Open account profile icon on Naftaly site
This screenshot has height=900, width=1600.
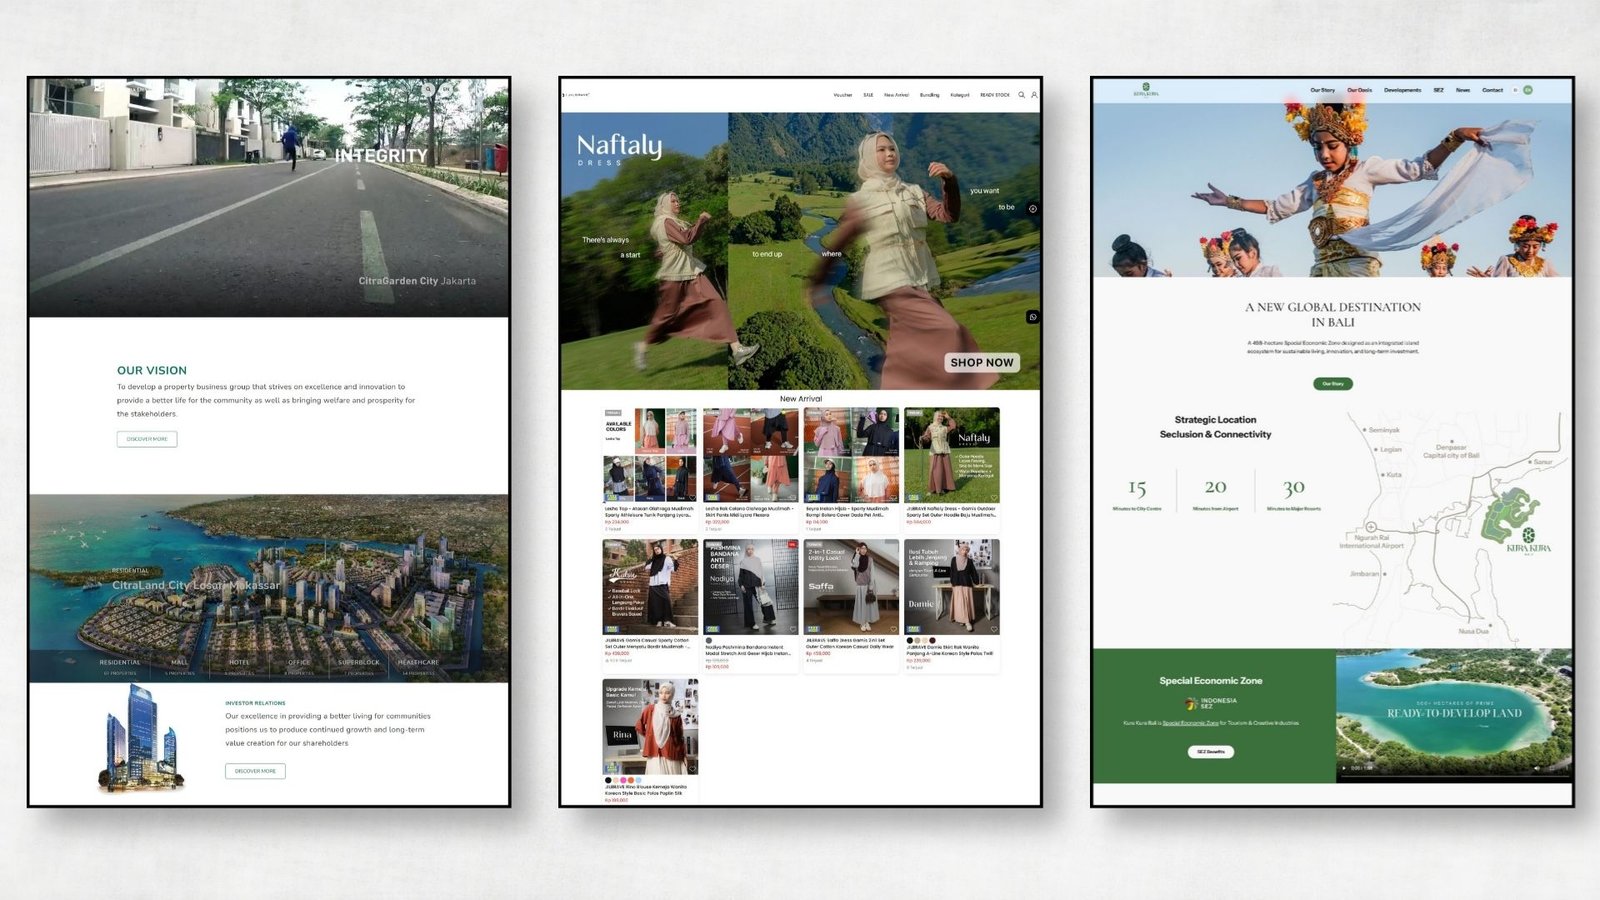tap(1034, 95)
